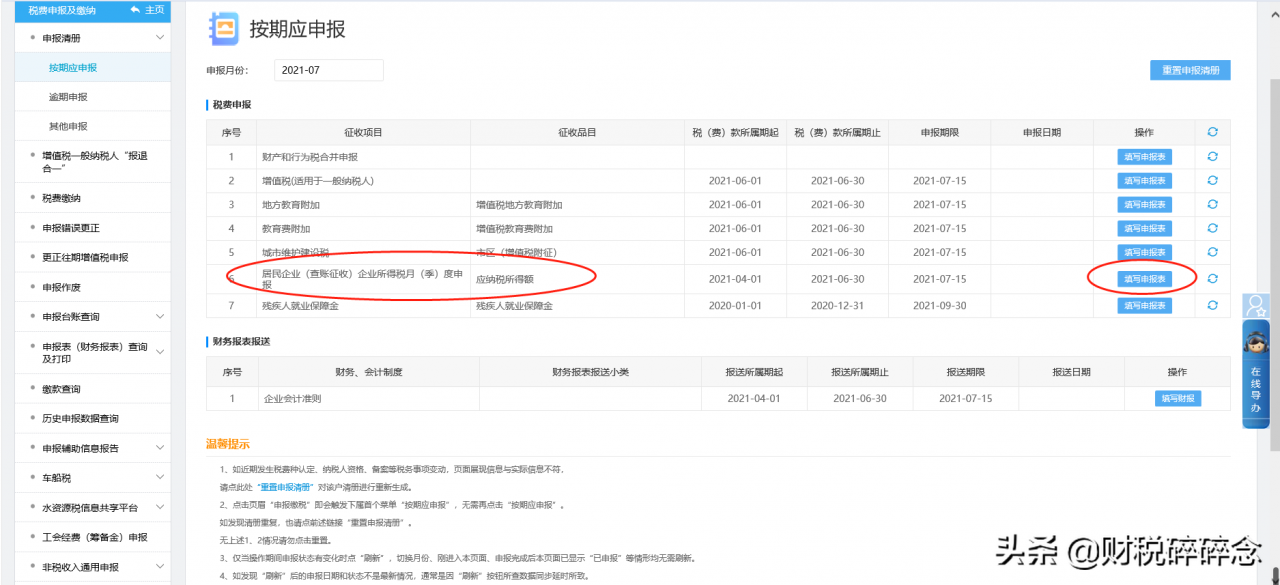1280x585 pixels.
Task: Refresh the 城市维护建设税 row
Action: (1212, 252)
